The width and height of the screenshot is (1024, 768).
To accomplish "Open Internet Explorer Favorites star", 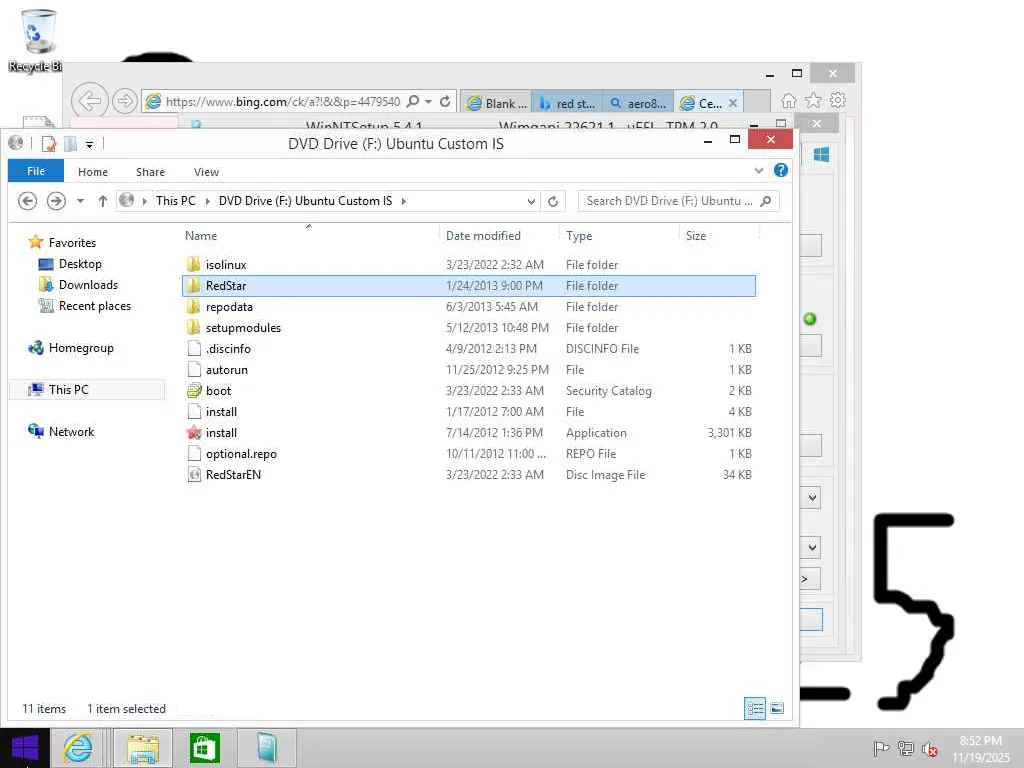I will tap(813, 101).
